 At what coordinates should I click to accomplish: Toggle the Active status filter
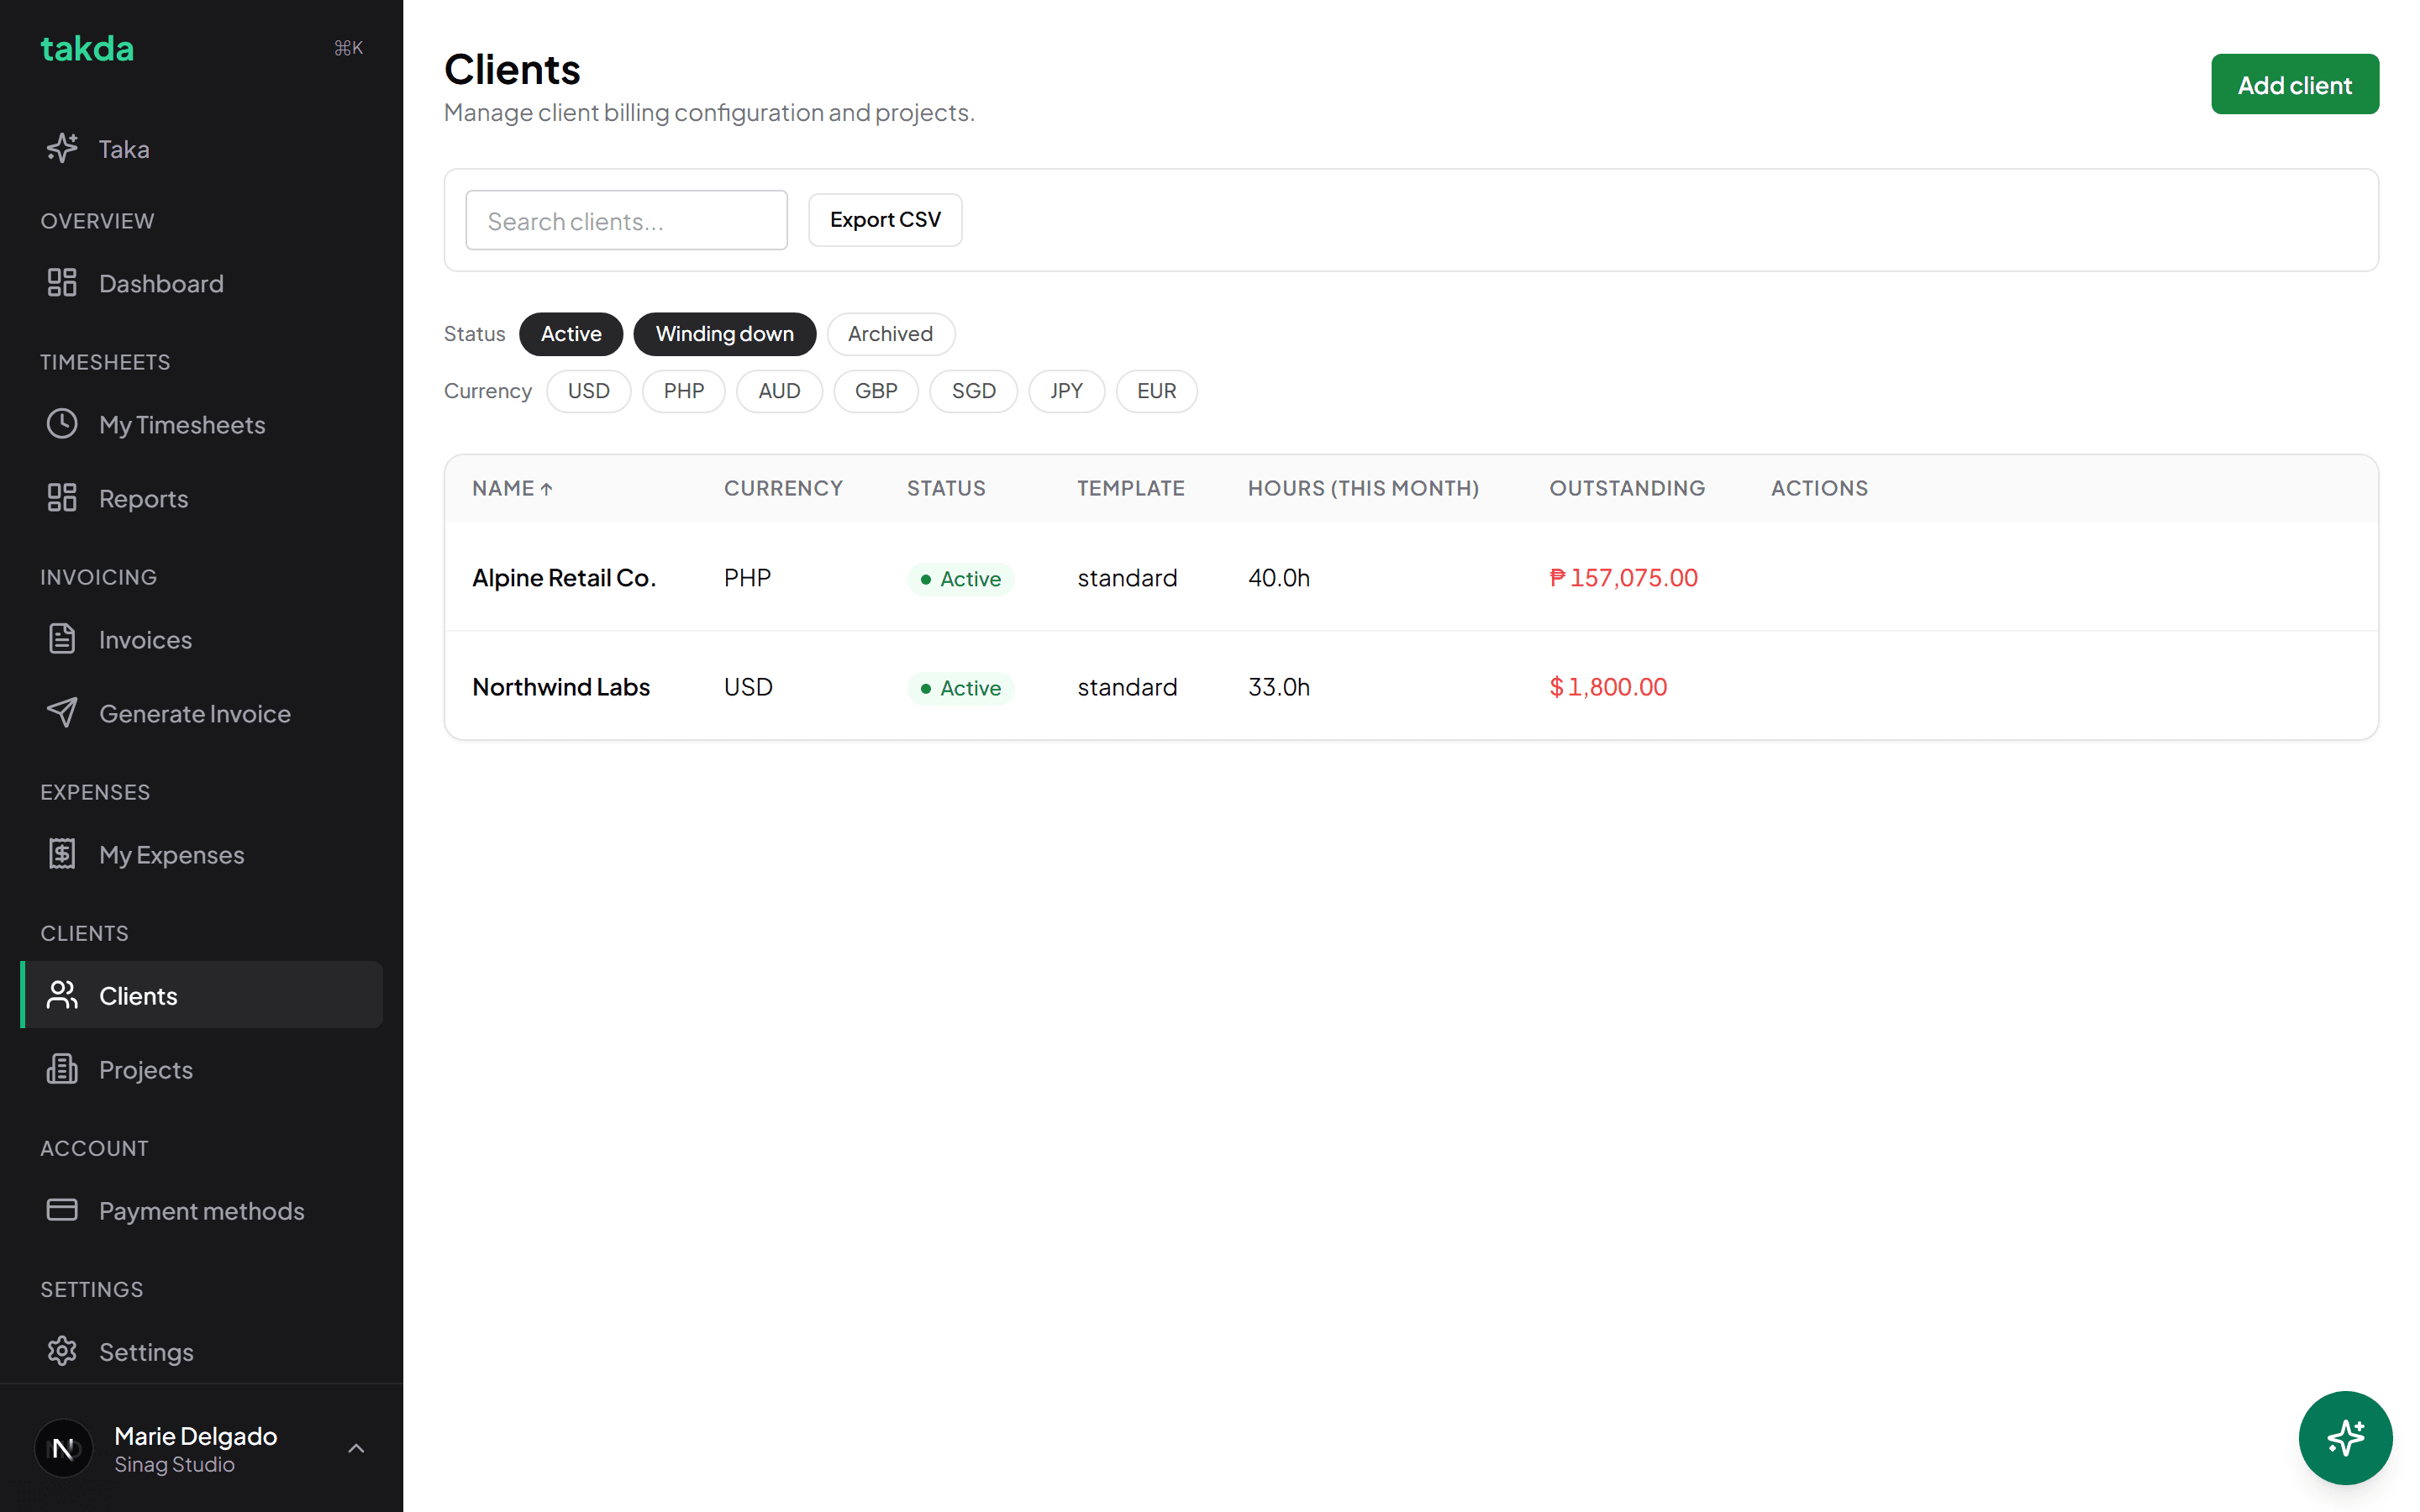(571, 334)
